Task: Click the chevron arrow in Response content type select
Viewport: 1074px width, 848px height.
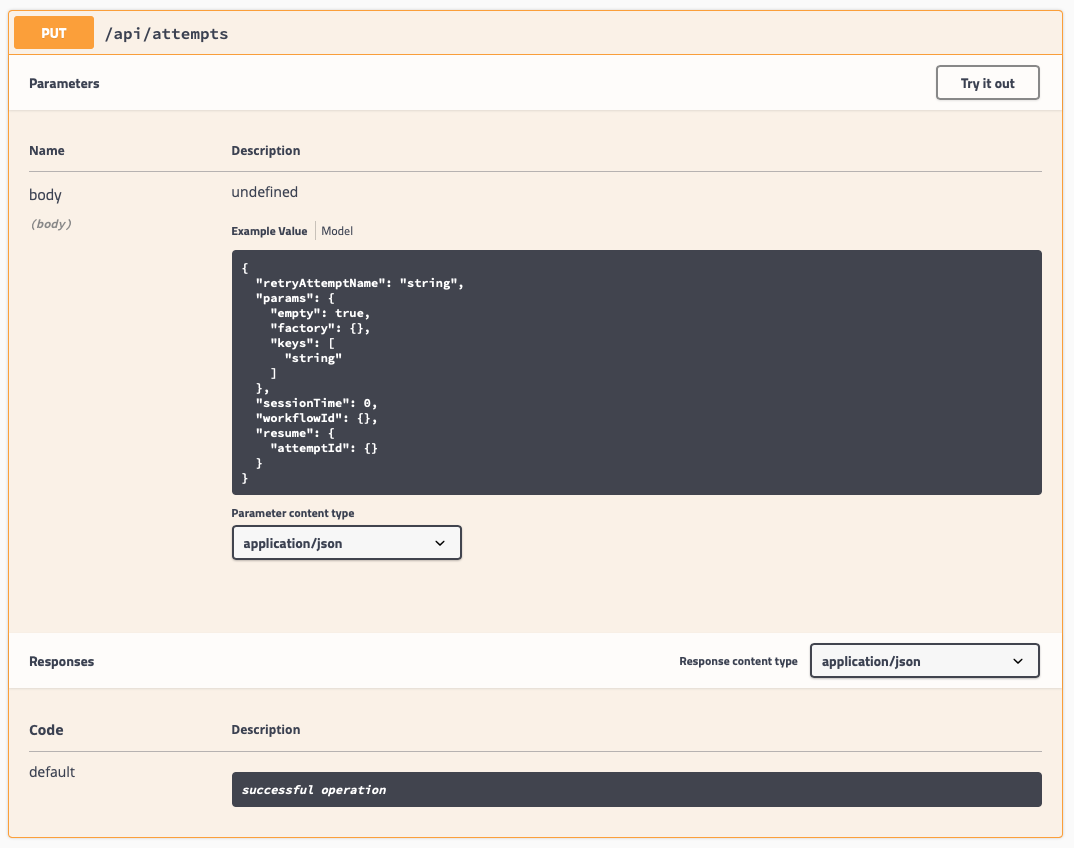Action: [1018, 661]
